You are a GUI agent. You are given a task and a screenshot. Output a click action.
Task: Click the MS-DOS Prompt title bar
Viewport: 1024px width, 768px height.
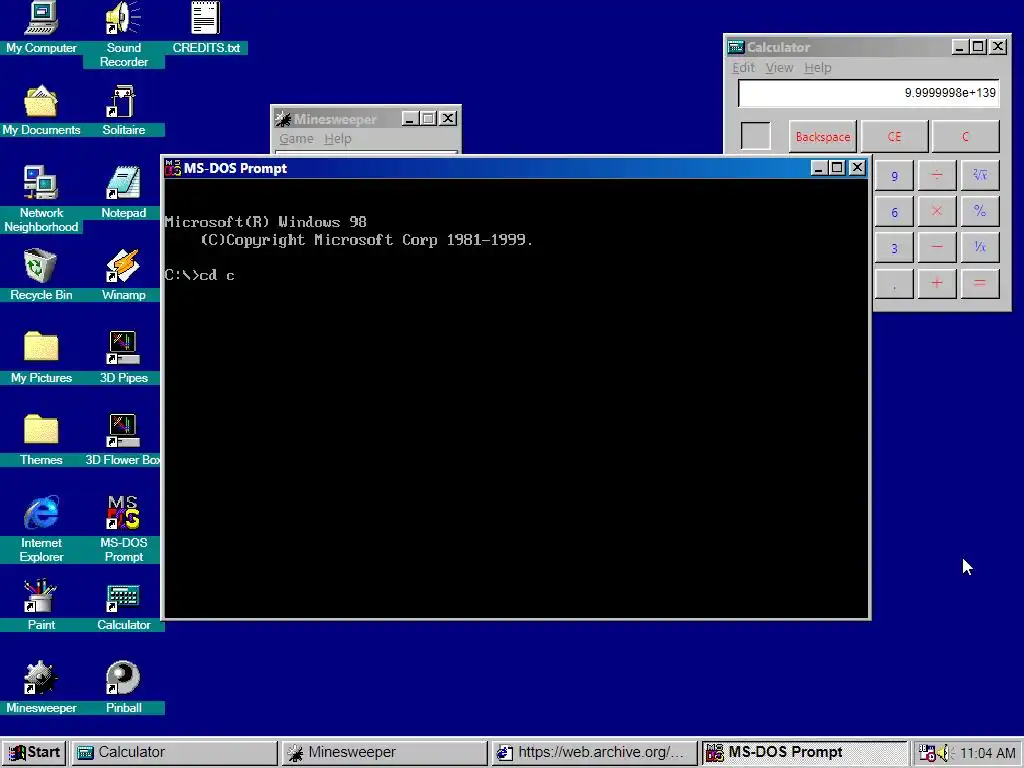(516, 168)
